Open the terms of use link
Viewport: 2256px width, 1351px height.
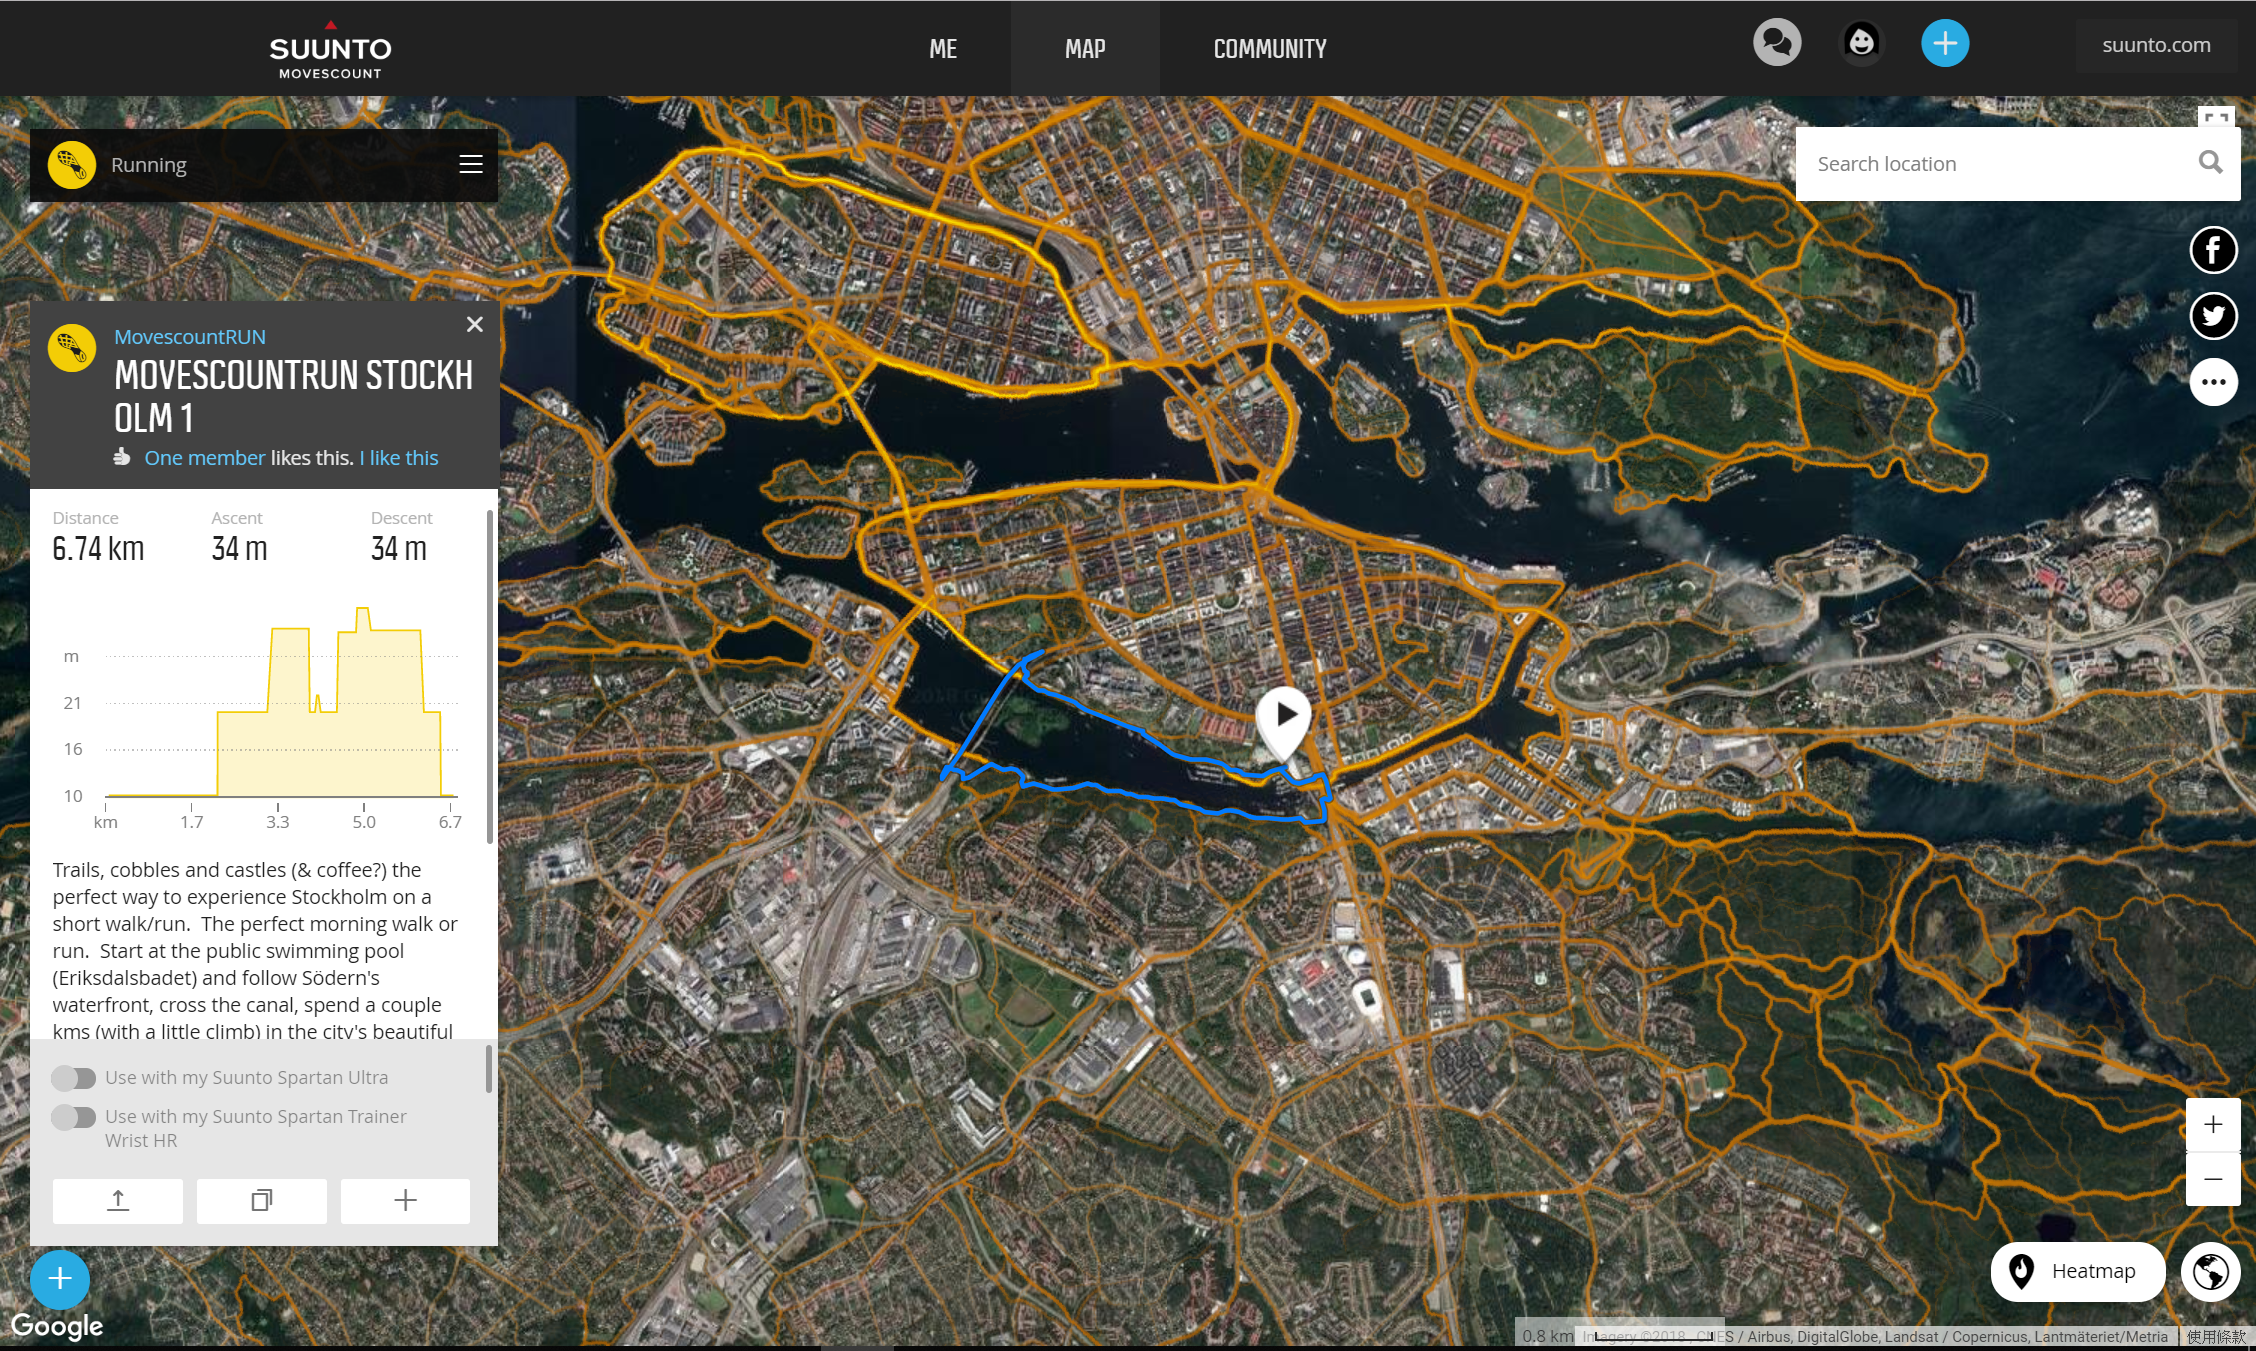pos(2216,1337)
